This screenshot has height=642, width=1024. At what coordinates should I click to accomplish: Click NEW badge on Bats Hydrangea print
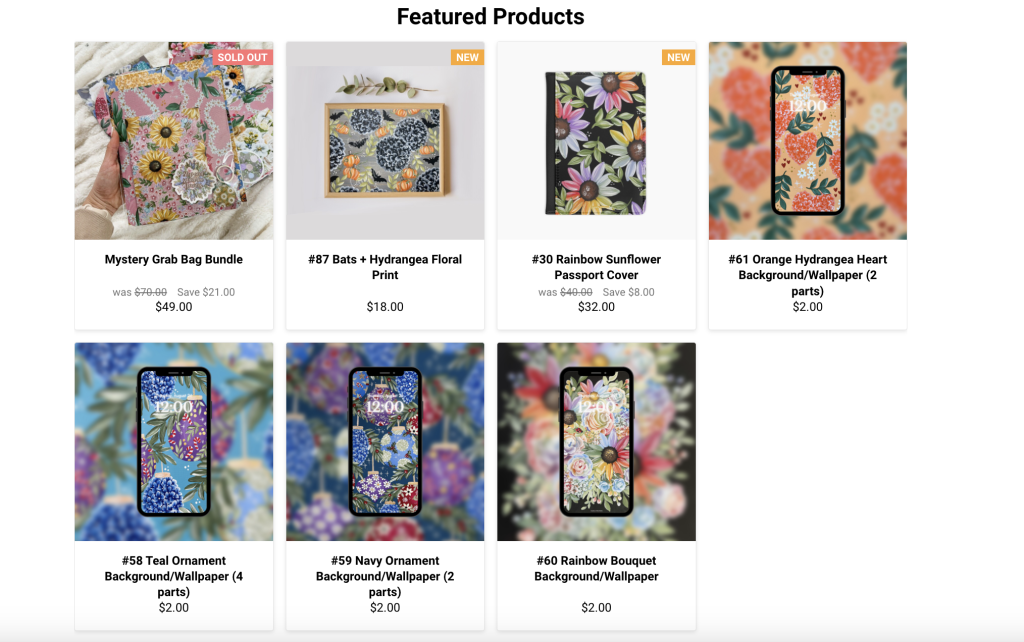tap(467, 57)
